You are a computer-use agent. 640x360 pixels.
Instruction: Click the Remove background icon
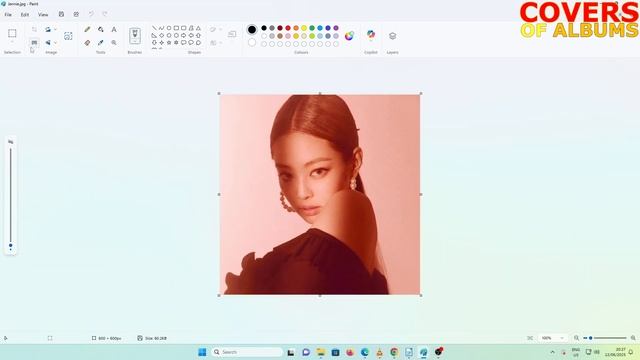(68, 36)
